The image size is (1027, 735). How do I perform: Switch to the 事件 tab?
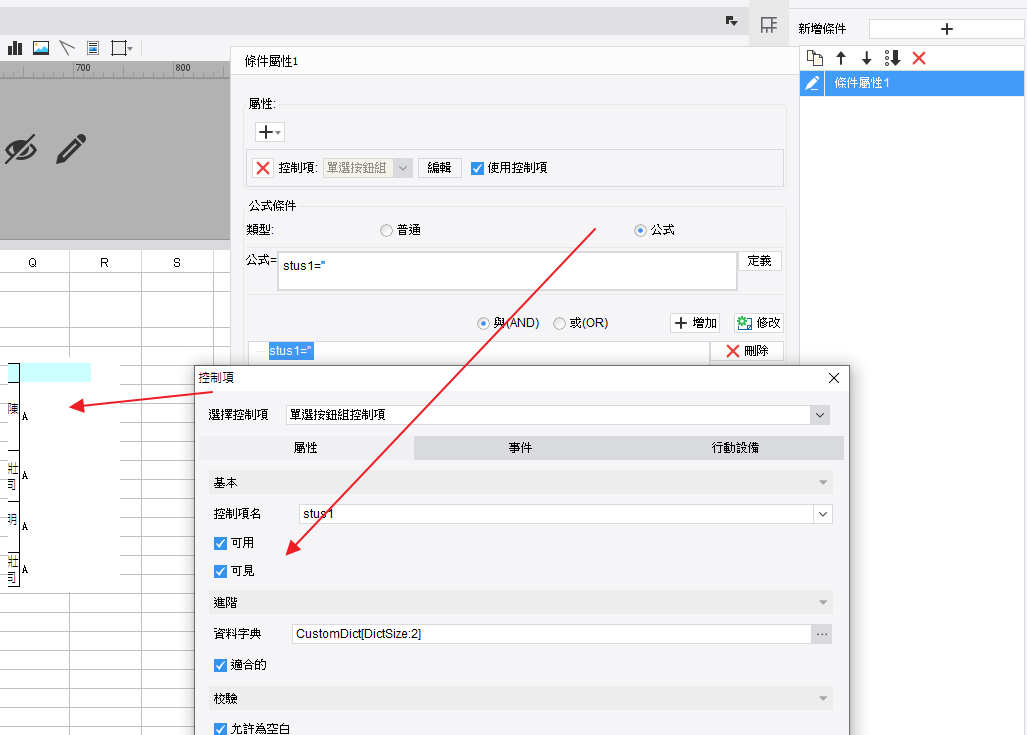click(x=521, y=448)
